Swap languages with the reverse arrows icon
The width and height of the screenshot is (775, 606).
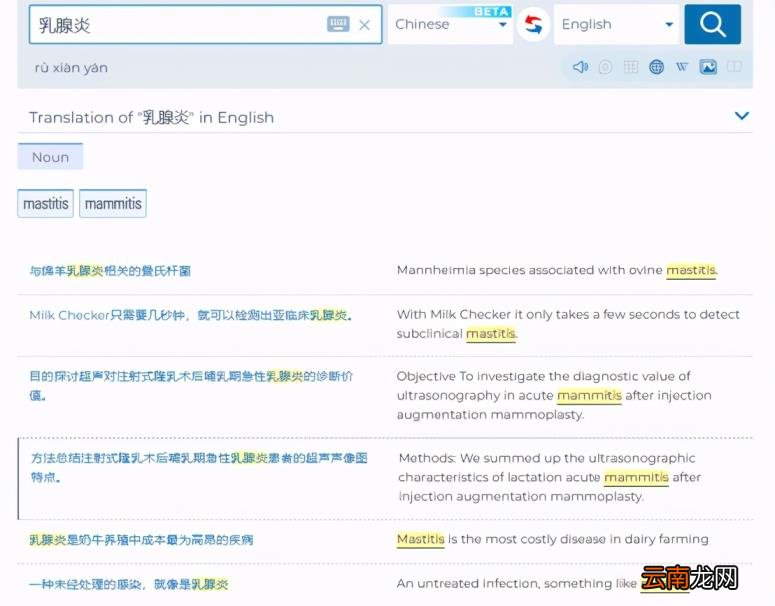point(533,24)
